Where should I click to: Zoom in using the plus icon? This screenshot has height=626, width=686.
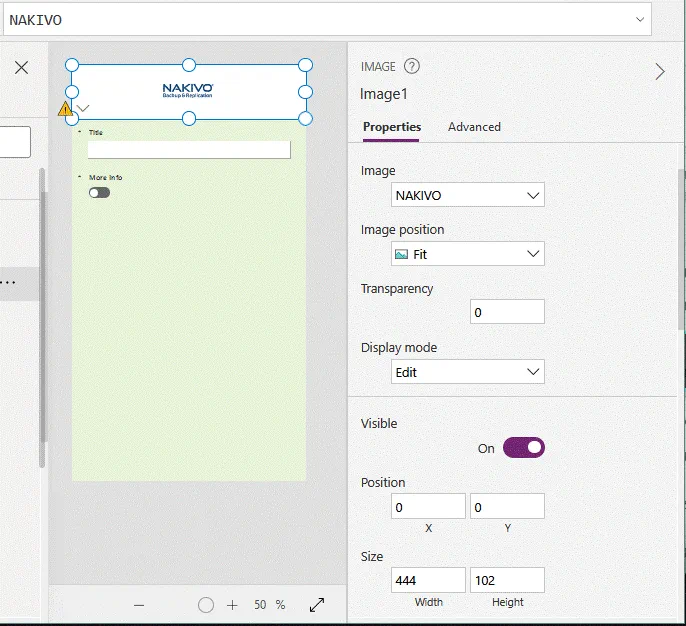232,605
